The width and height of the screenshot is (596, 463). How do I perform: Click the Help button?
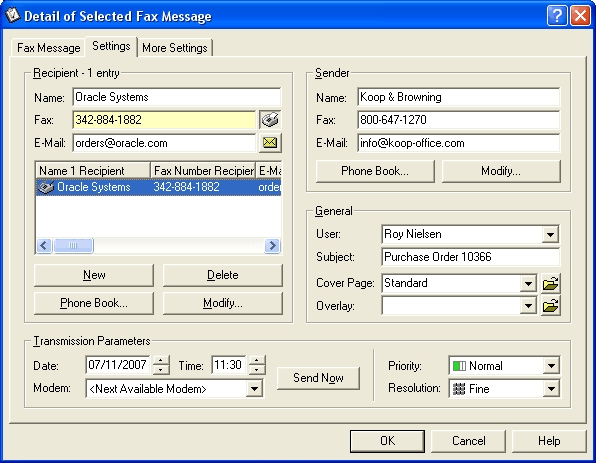point(549,441)
